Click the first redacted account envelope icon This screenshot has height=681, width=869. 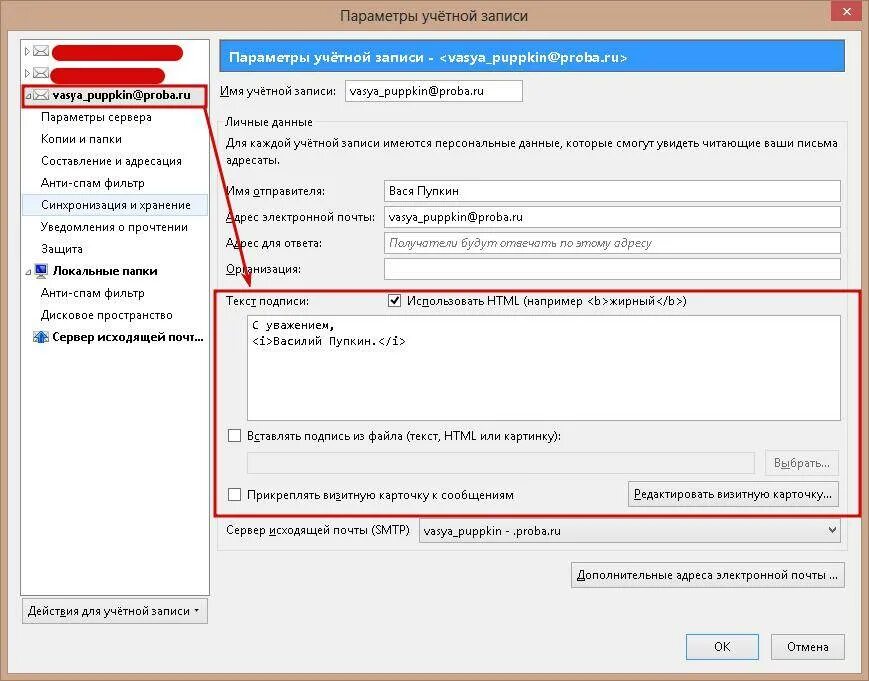click(41, 51)
